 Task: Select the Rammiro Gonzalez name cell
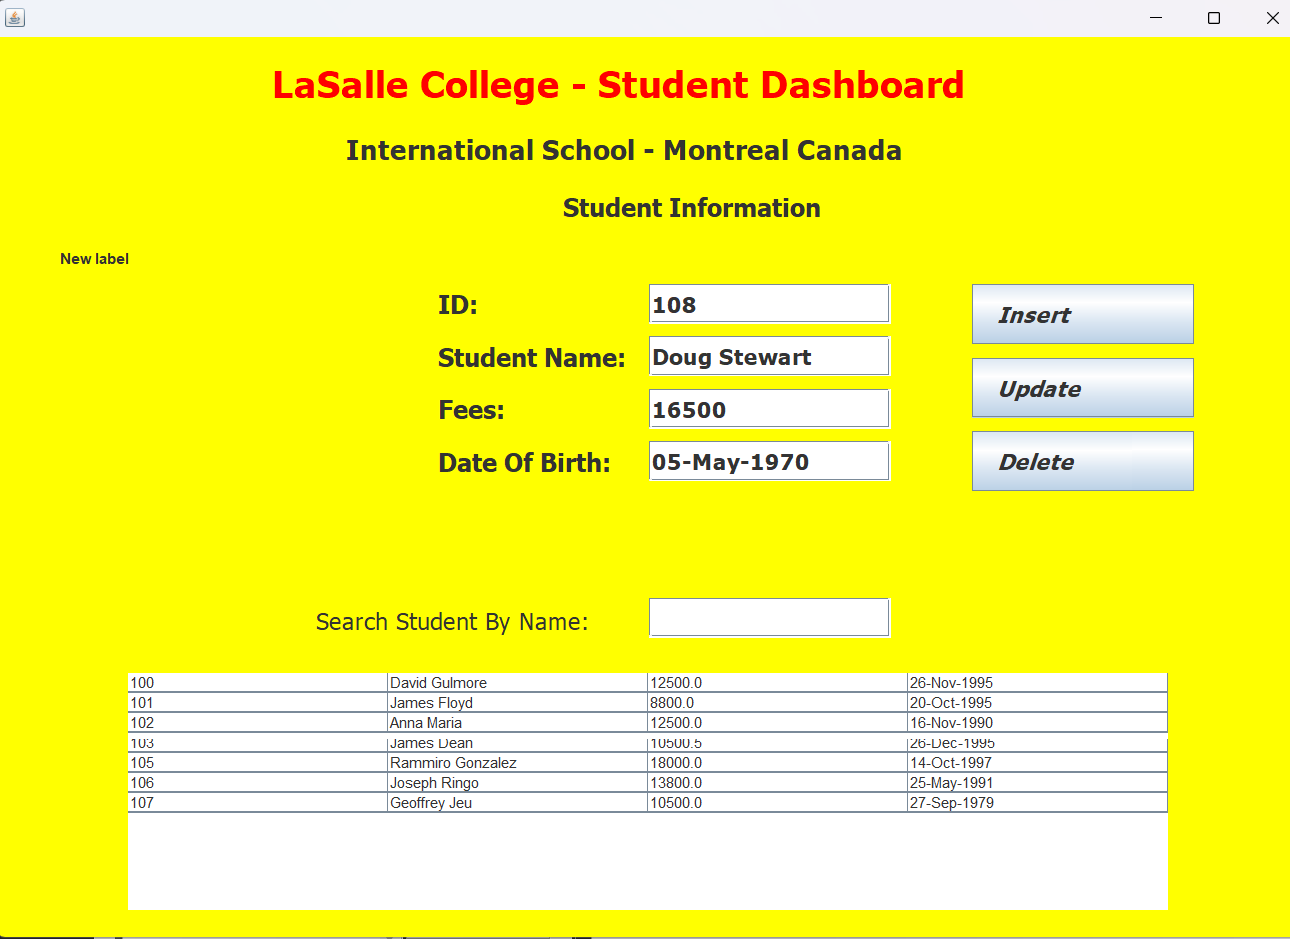tap(517, 763)
